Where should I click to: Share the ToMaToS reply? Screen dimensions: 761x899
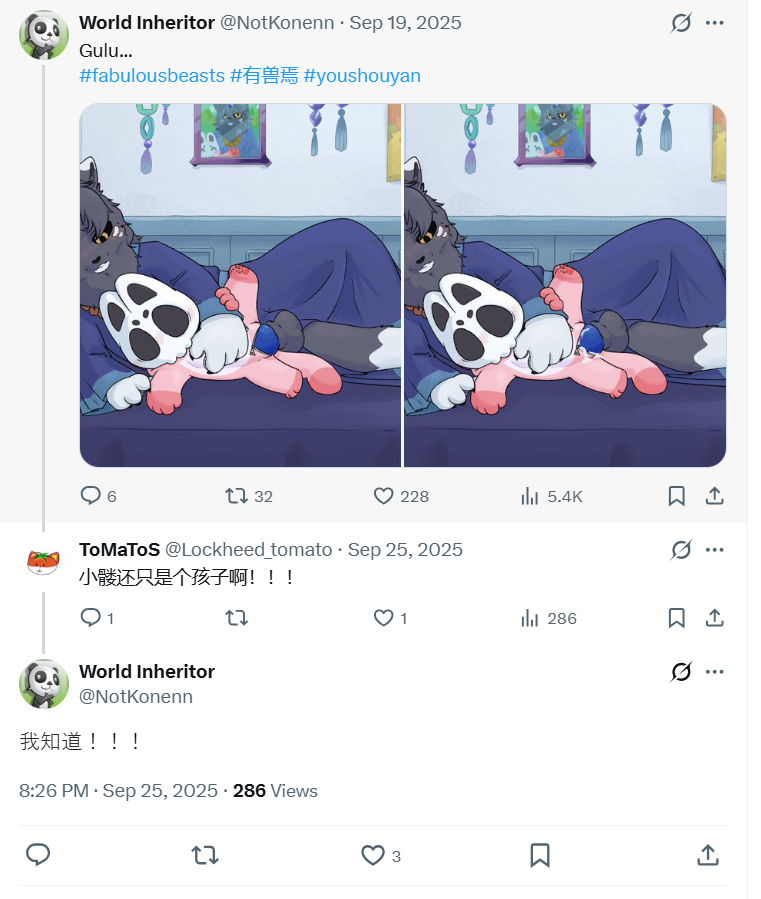(714, 619)
